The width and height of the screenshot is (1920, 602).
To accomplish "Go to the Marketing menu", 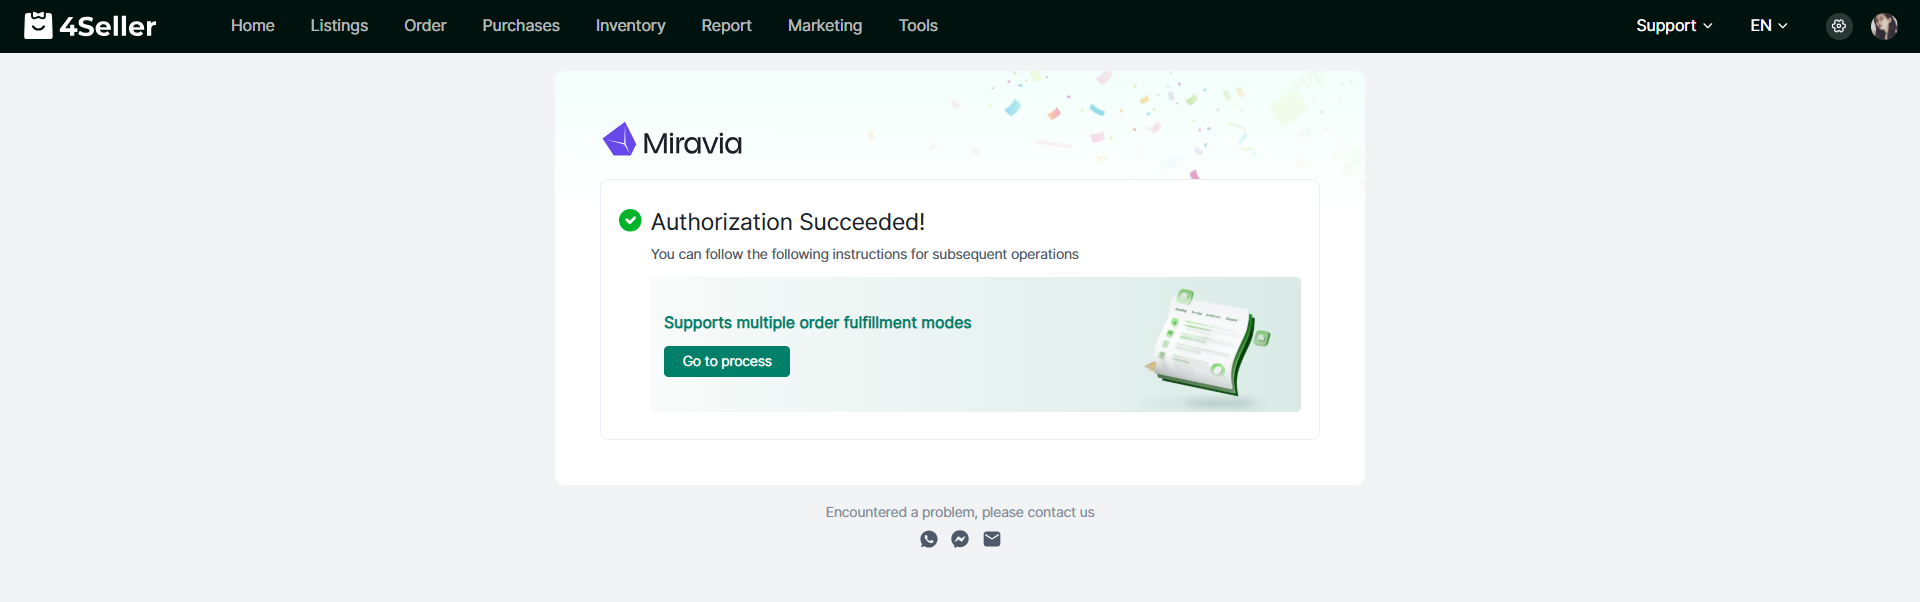I will point(825,26).
